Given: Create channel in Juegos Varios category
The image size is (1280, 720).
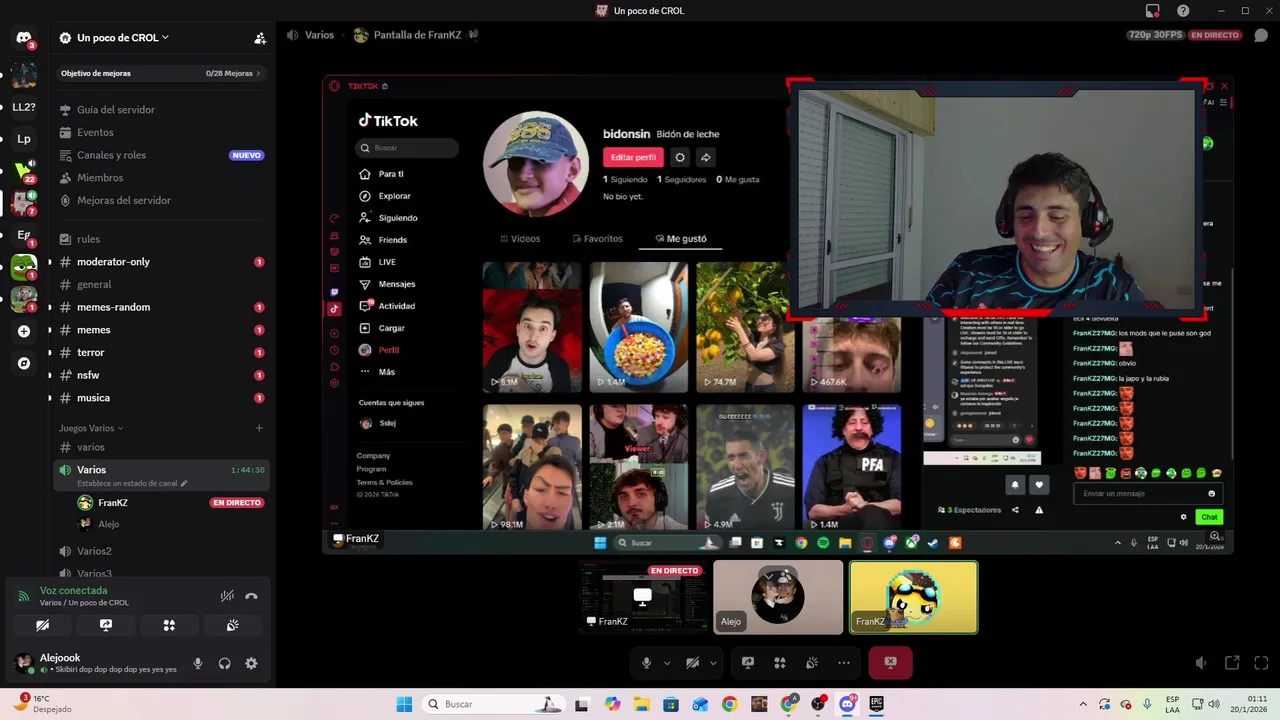Looking at the screenshot, I should click(259, 428).
